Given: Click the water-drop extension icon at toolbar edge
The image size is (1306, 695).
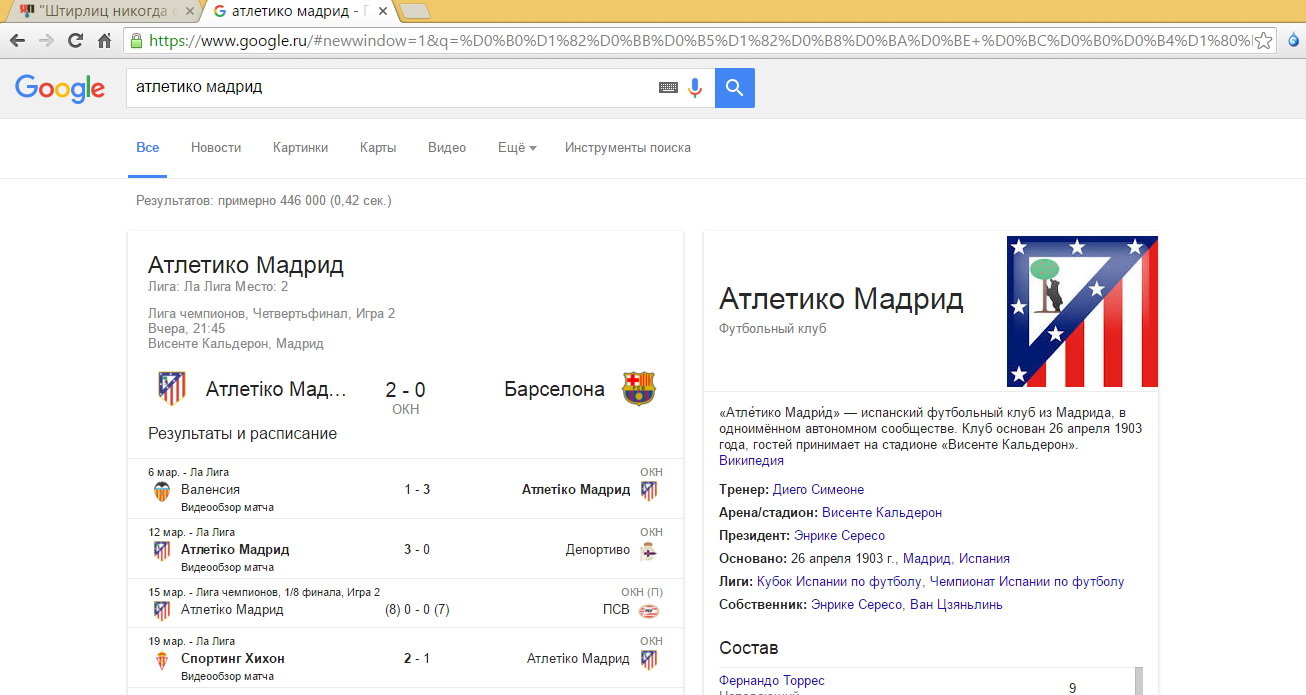Looking at the screenshot, I should (x=1296, y=41).
